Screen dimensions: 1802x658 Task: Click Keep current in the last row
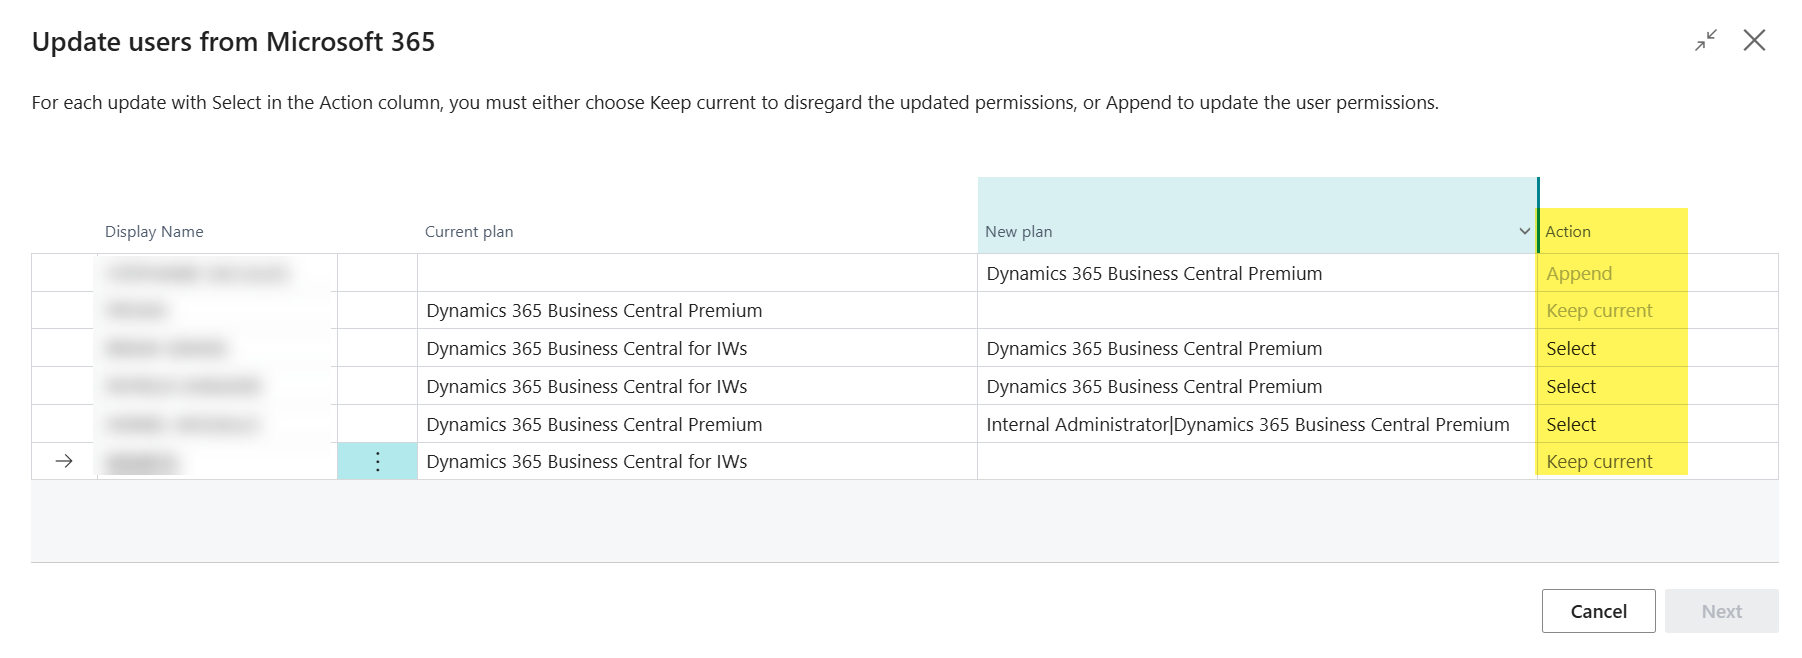pos(1599,462)
